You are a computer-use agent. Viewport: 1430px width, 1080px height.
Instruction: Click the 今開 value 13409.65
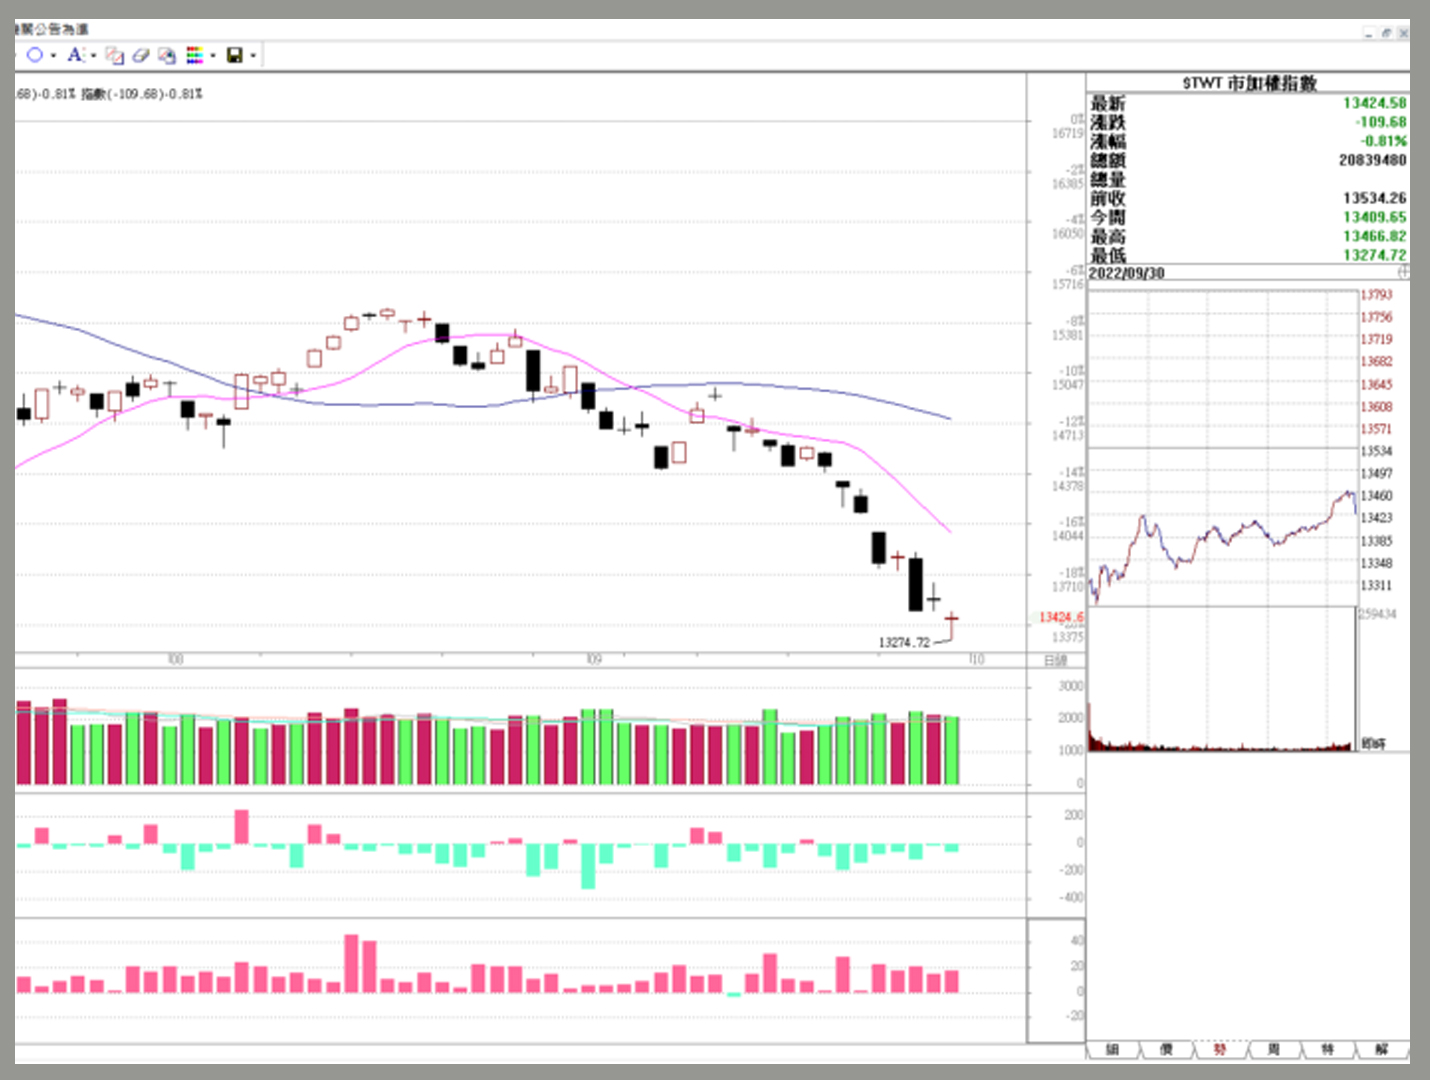[x=1374, y=217]
